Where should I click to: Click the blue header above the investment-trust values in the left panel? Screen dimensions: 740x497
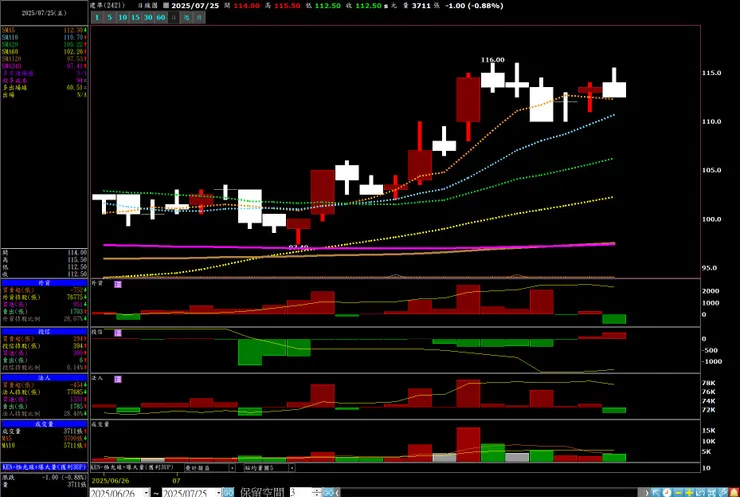tap(44, 331)
